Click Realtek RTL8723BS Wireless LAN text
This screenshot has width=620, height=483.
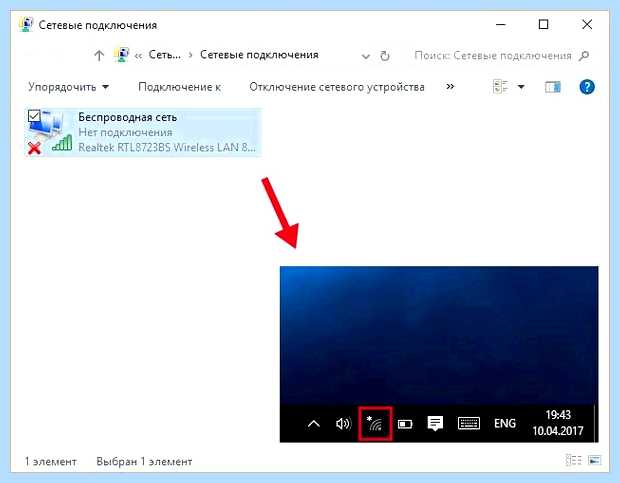pos(166,147)
